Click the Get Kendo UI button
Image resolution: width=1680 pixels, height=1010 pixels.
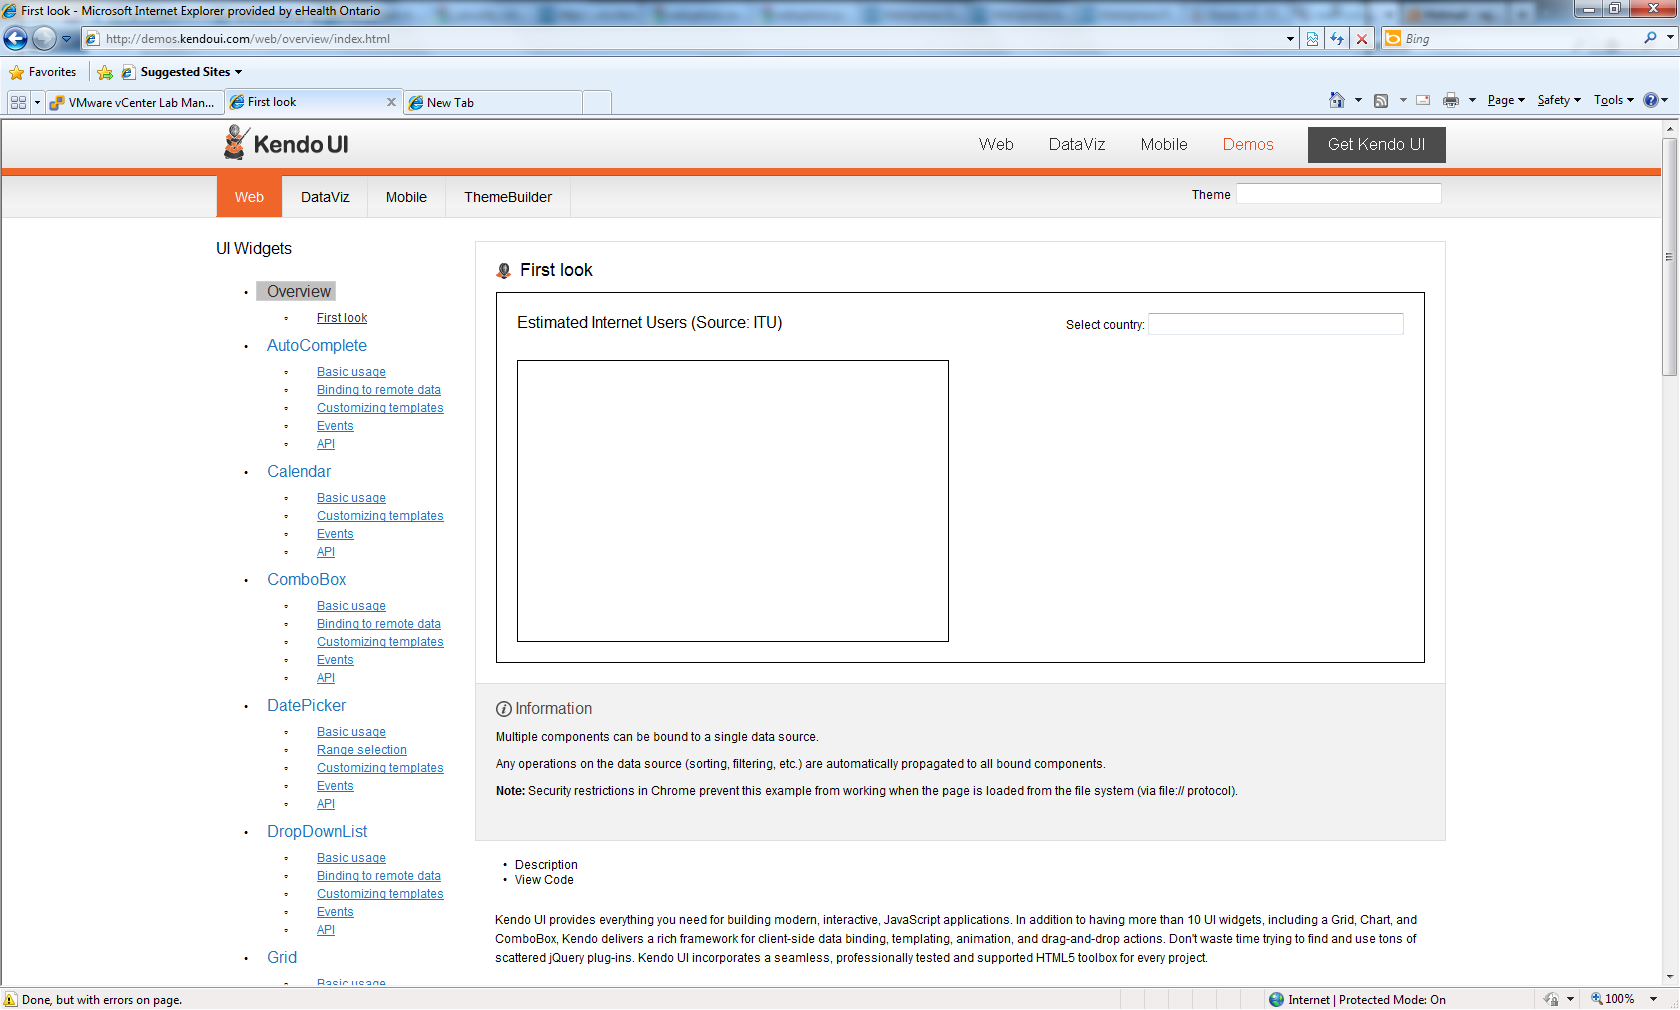pos(1376,144)
